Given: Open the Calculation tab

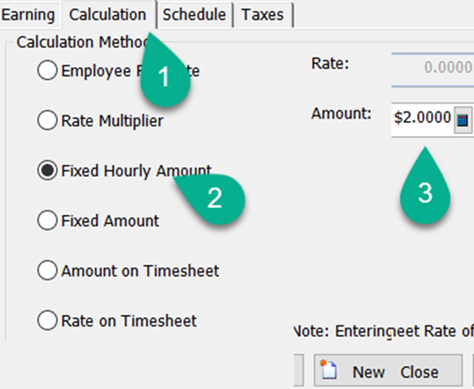Looking at the screenshot, I should [108, 15].
